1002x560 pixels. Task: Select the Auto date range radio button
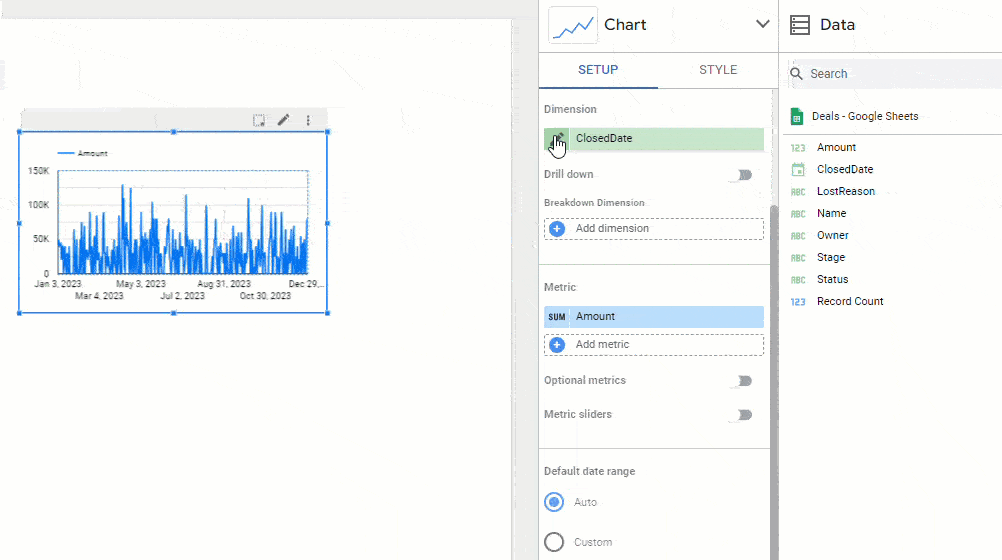(x=554, y=502)
